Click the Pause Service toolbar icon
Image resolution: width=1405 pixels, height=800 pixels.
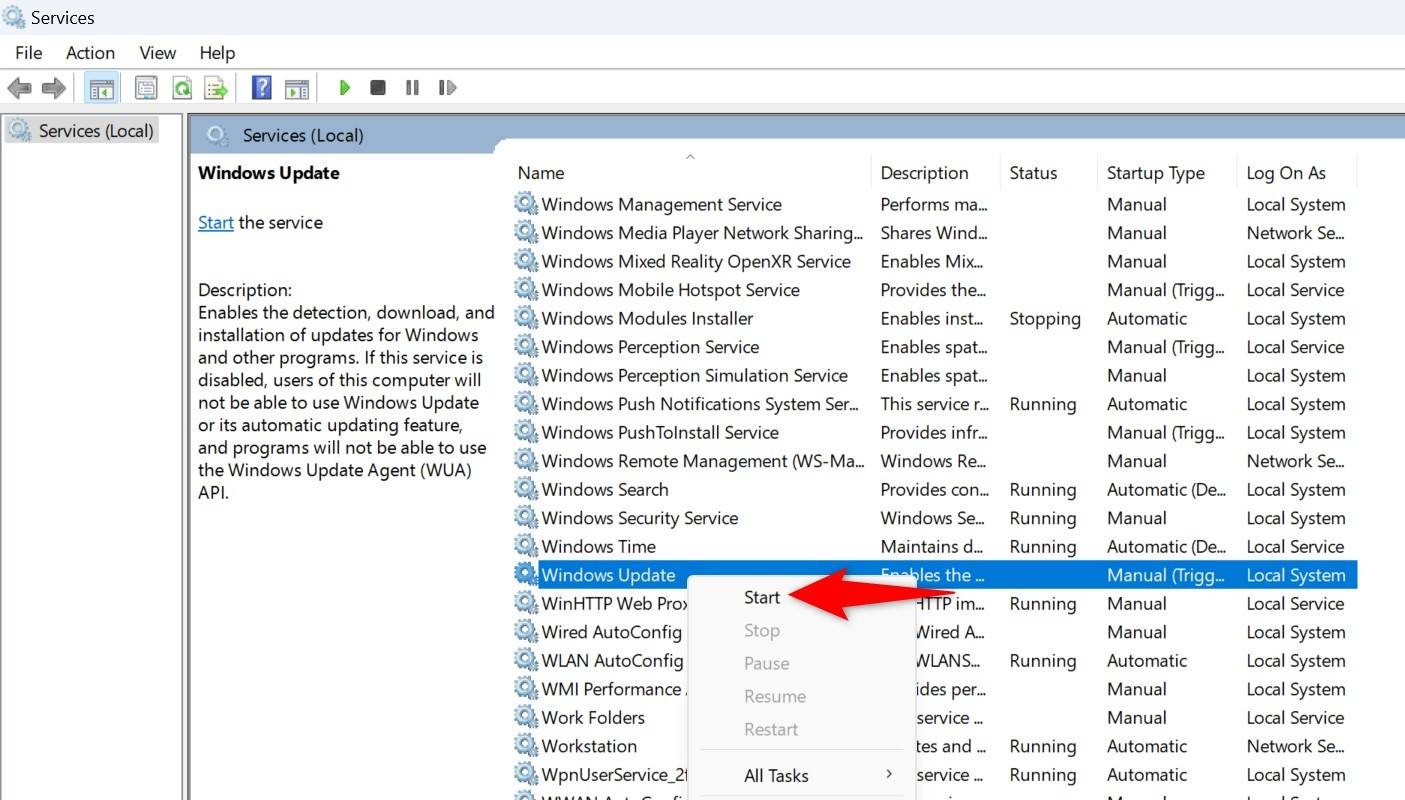click(x=412, y=88)
